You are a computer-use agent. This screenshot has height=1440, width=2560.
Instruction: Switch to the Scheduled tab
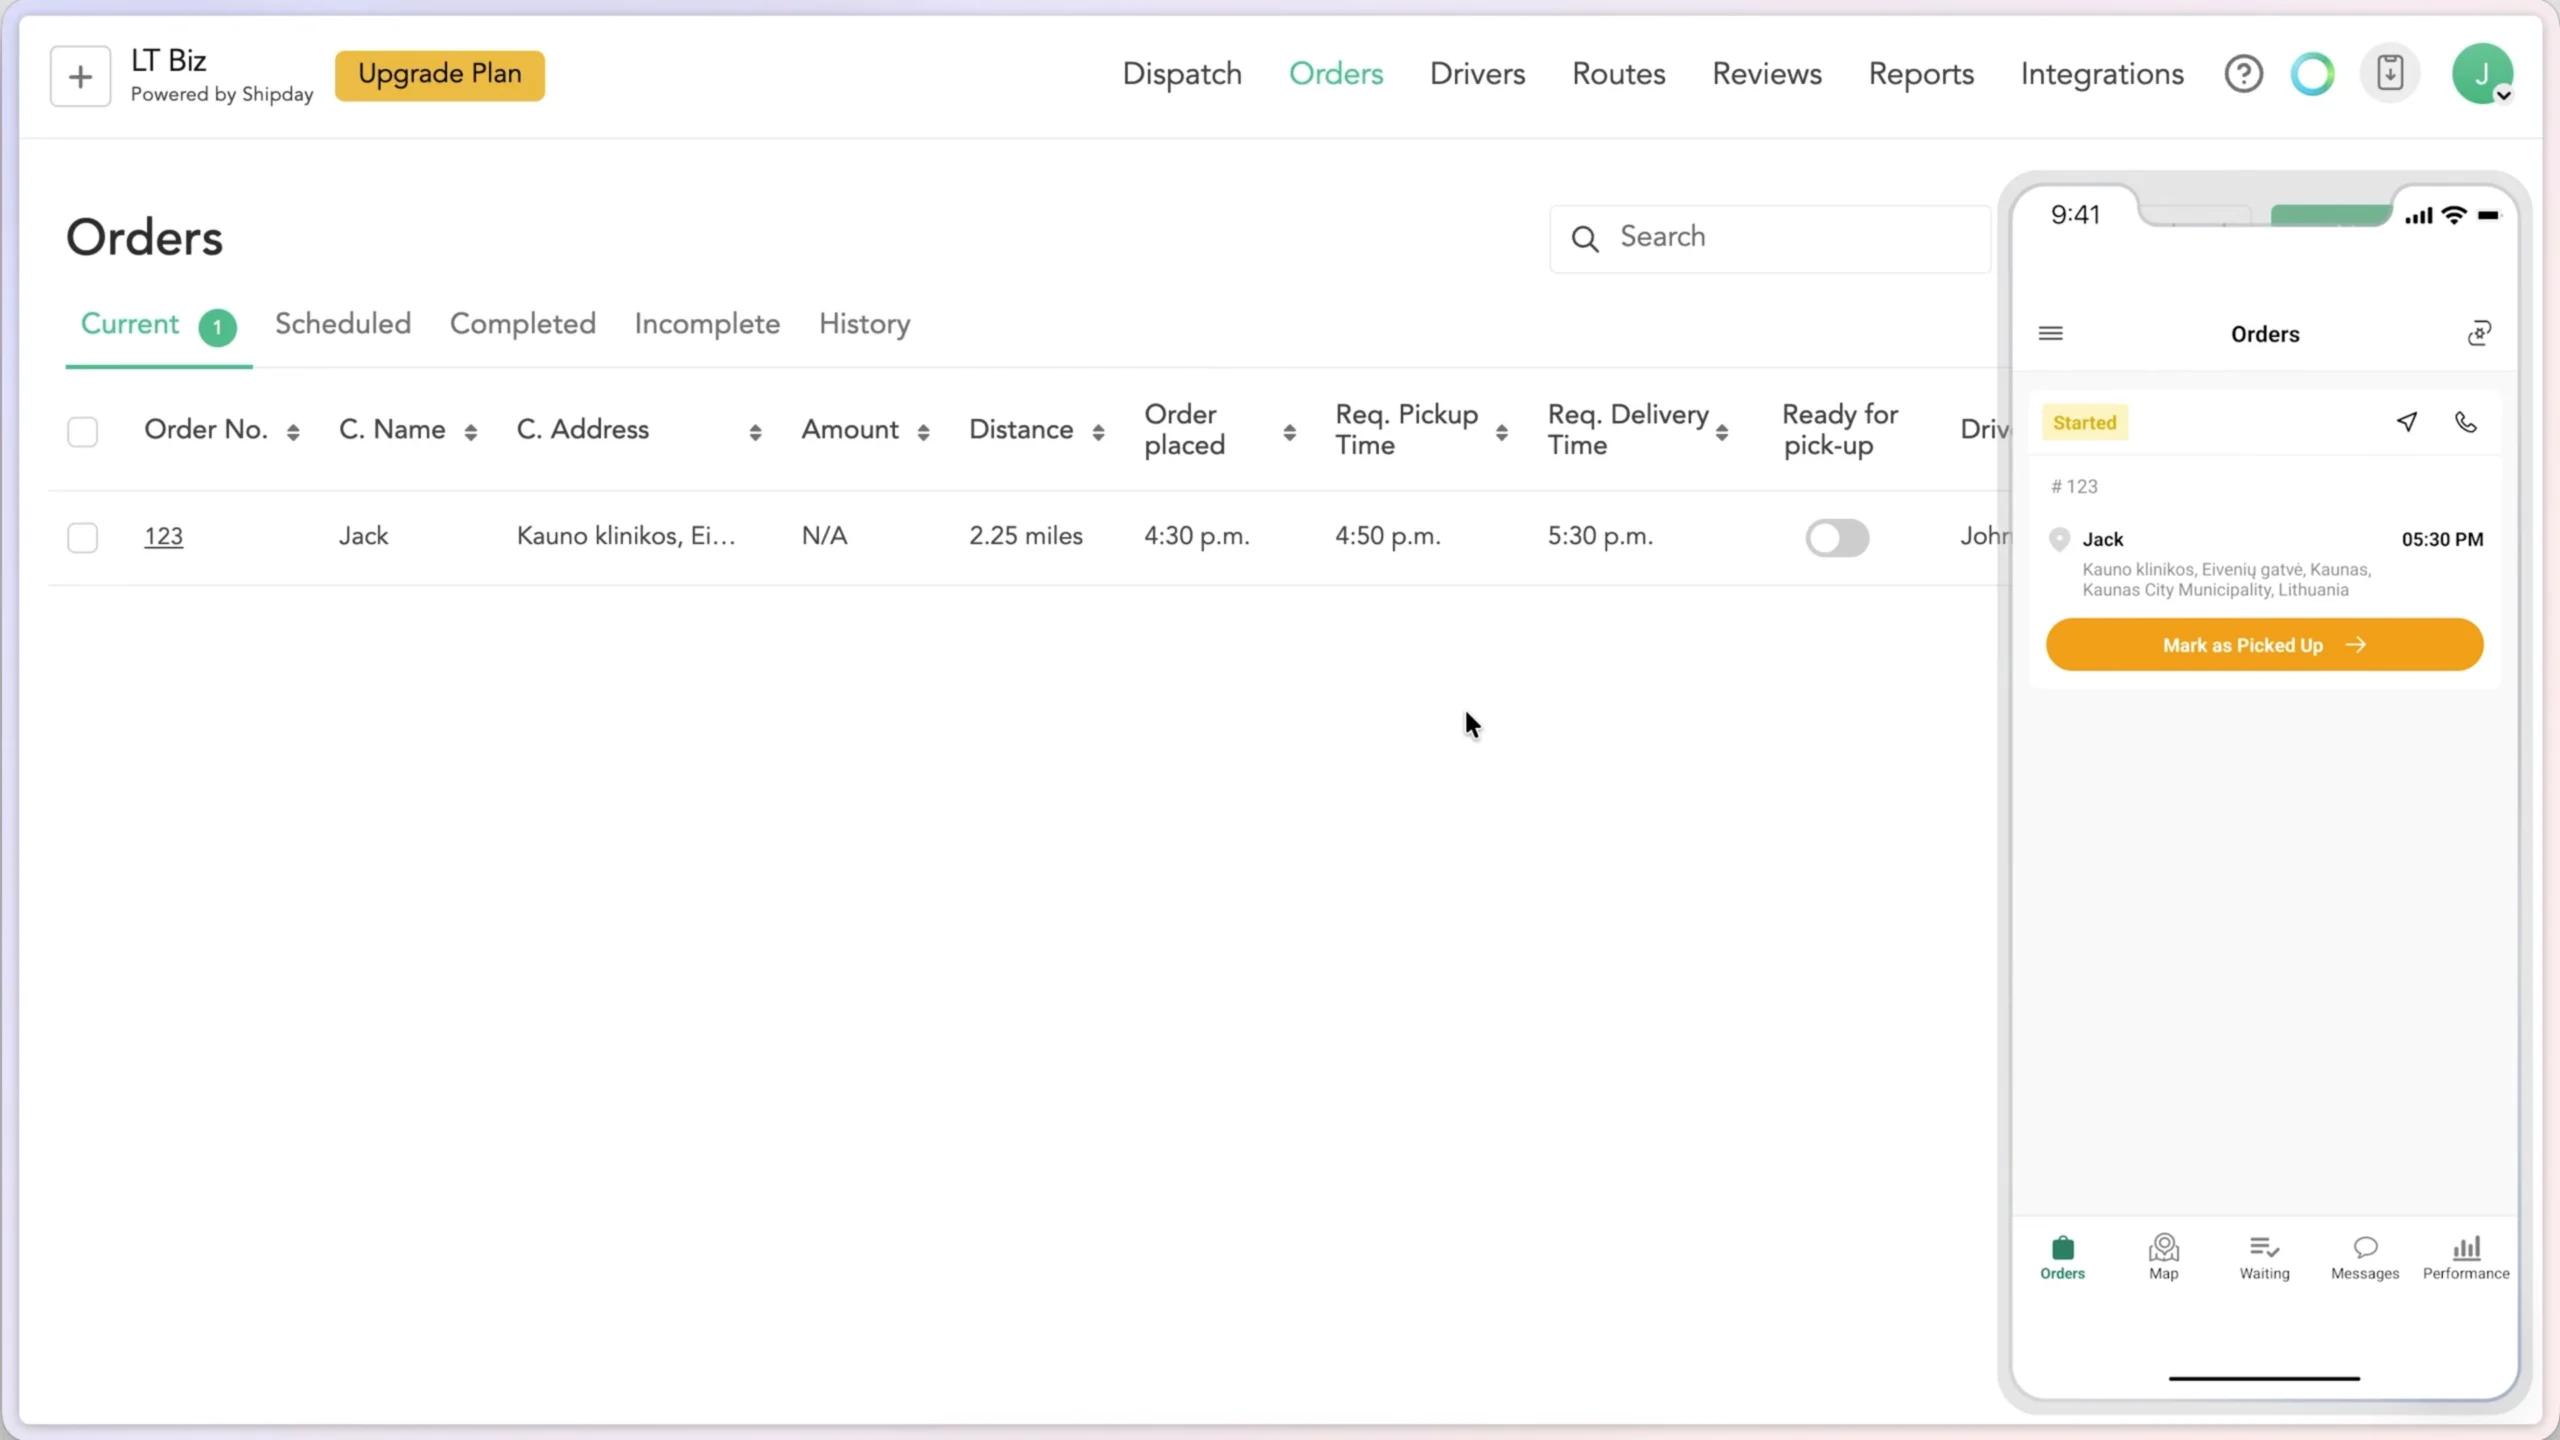pos(343,323)
